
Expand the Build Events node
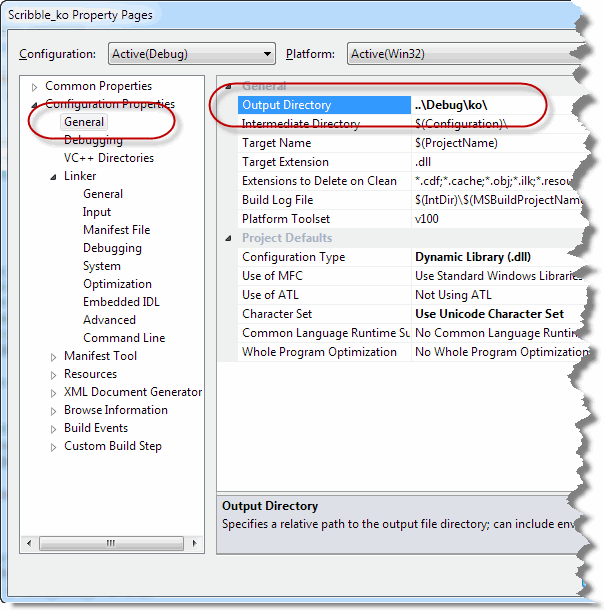click(x=53, y=429)
